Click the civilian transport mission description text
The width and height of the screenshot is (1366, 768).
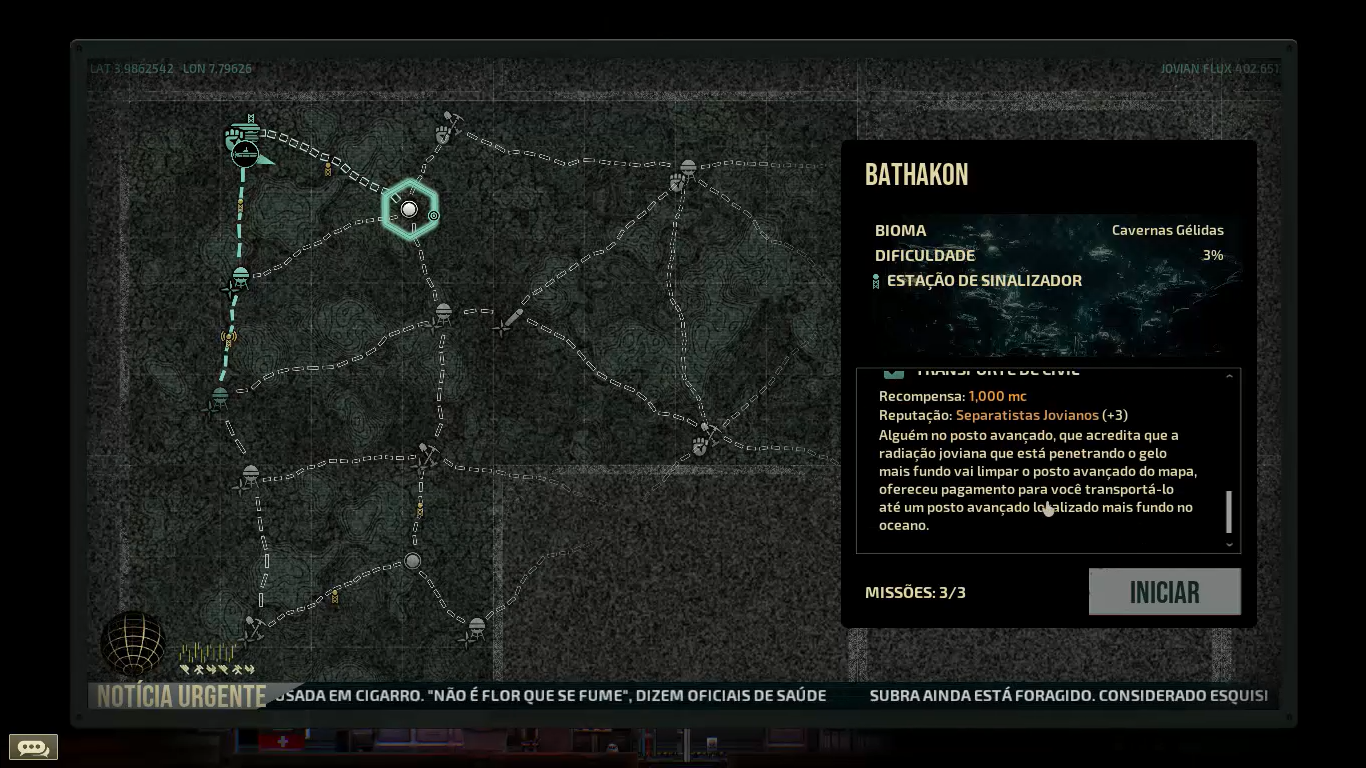[x=1037, y=480]
